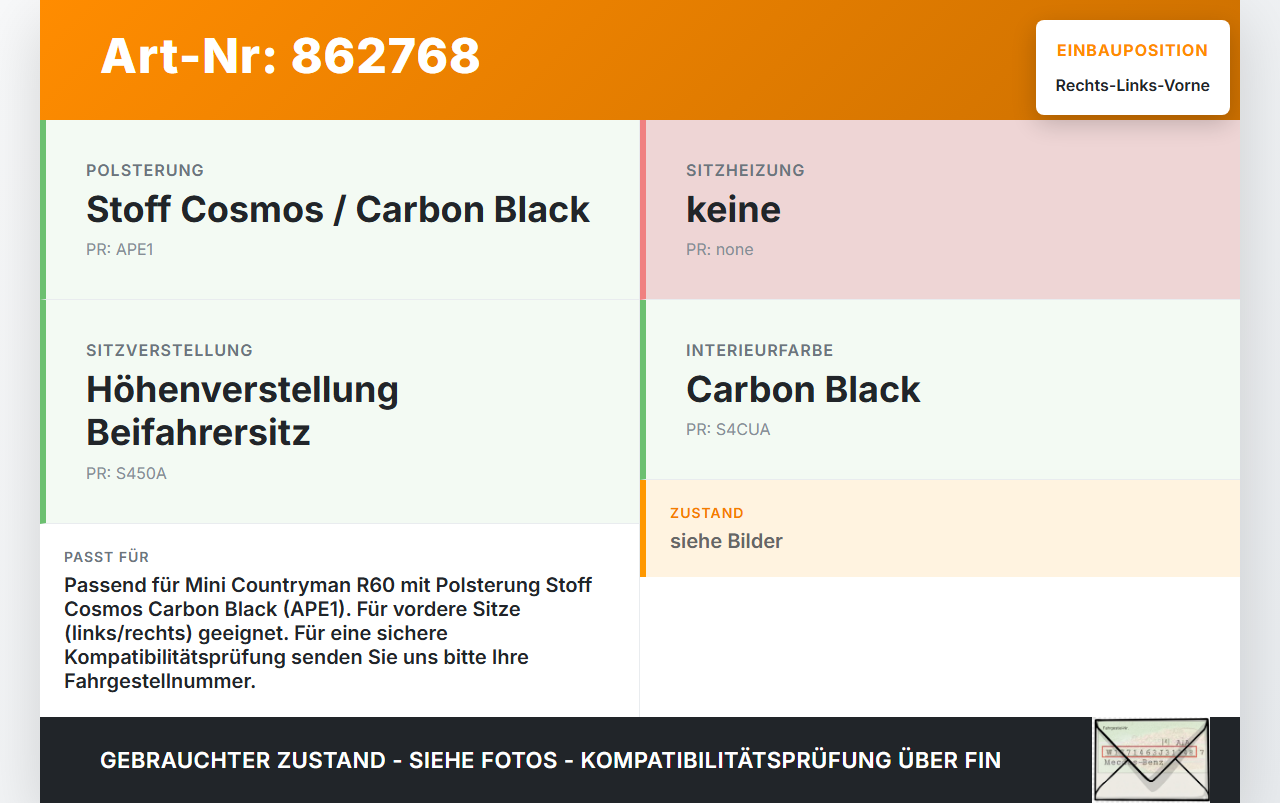1280x803 pixels.
Task: Click the Sitzverstellung card label
Action: [169, 350]
